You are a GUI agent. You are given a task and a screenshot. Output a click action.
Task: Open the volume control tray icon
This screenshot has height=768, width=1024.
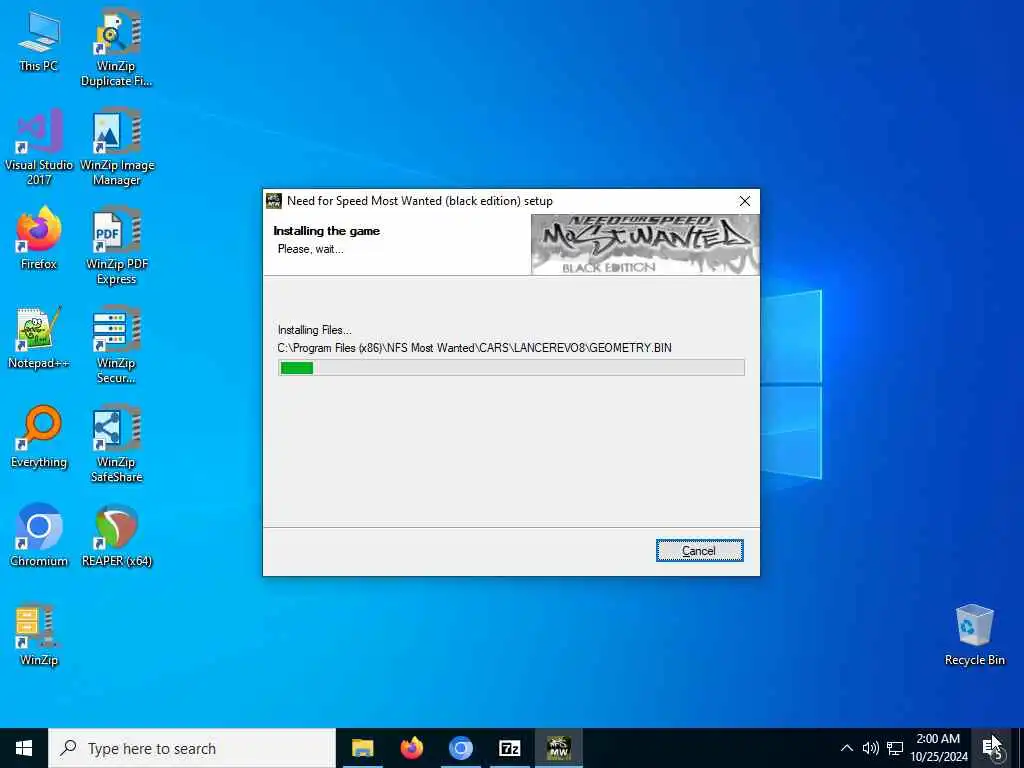click(870, 748)
